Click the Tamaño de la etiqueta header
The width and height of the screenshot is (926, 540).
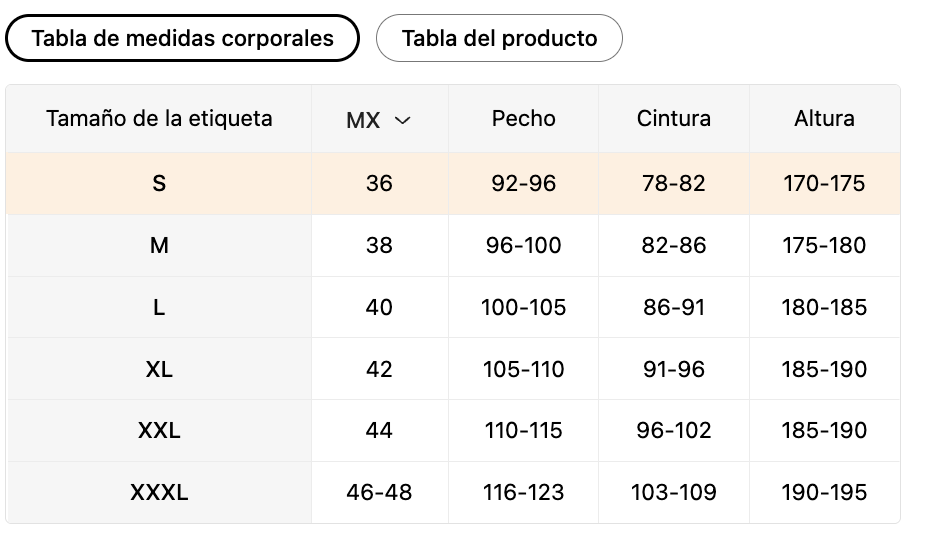[159, 119]
